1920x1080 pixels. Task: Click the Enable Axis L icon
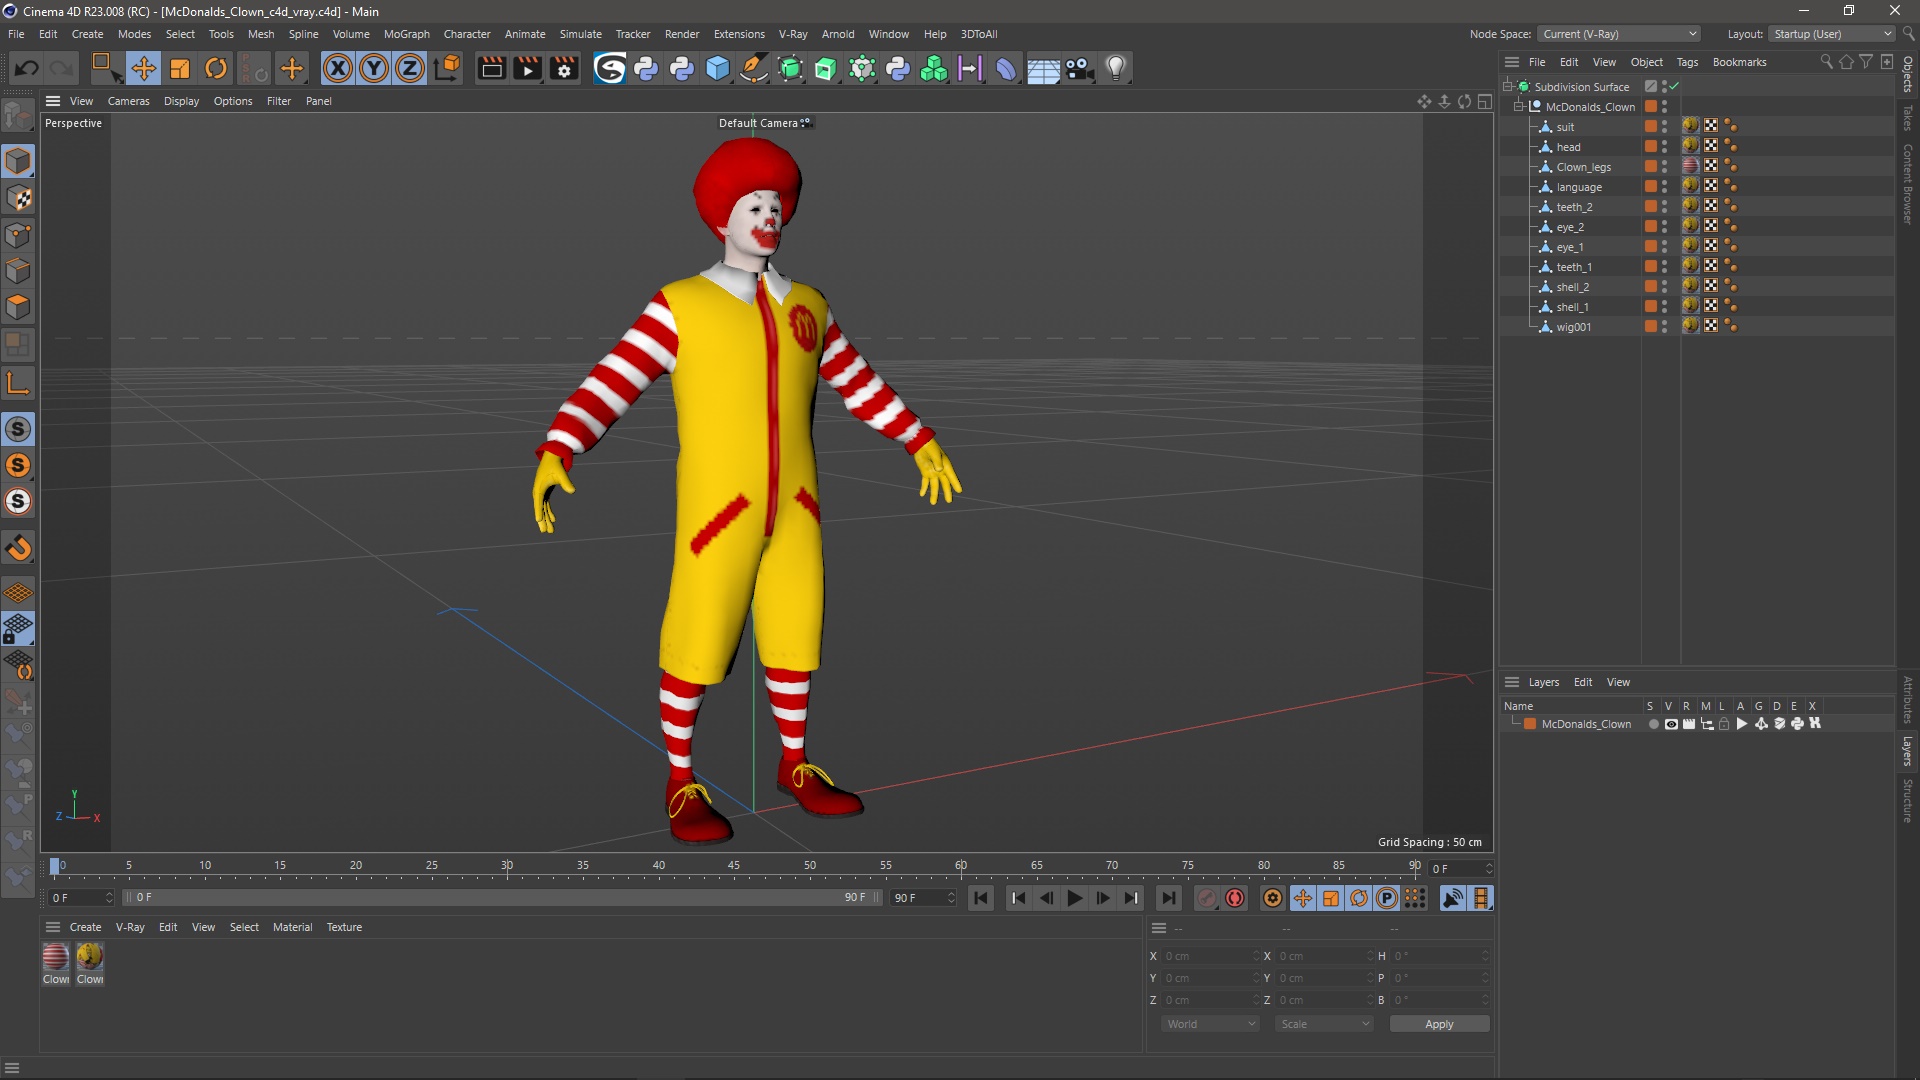point(18,384)
